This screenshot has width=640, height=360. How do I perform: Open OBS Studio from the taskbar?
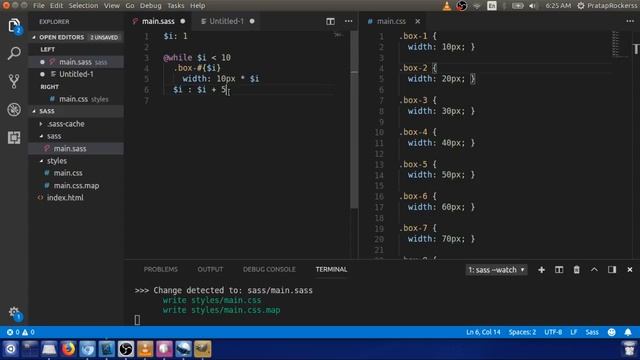pos(126,349)
